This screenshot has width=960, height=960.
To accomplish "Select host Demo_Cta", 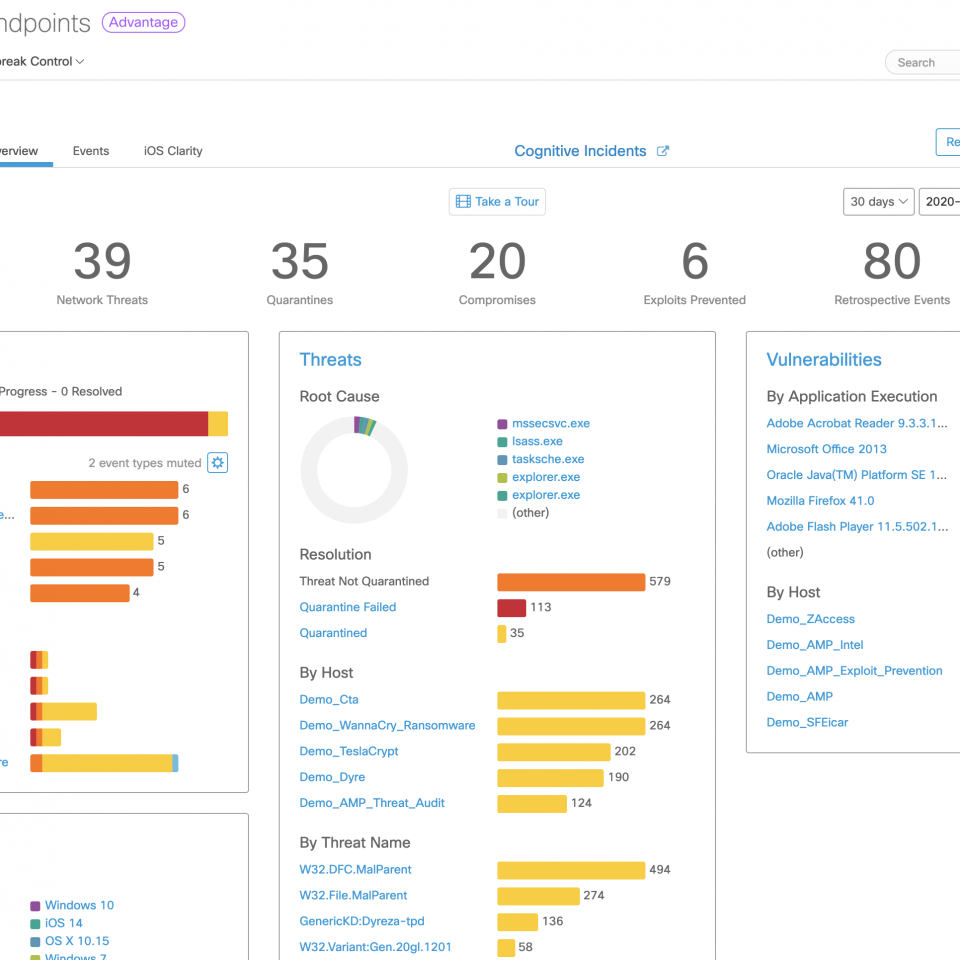I will click(329, 700).
